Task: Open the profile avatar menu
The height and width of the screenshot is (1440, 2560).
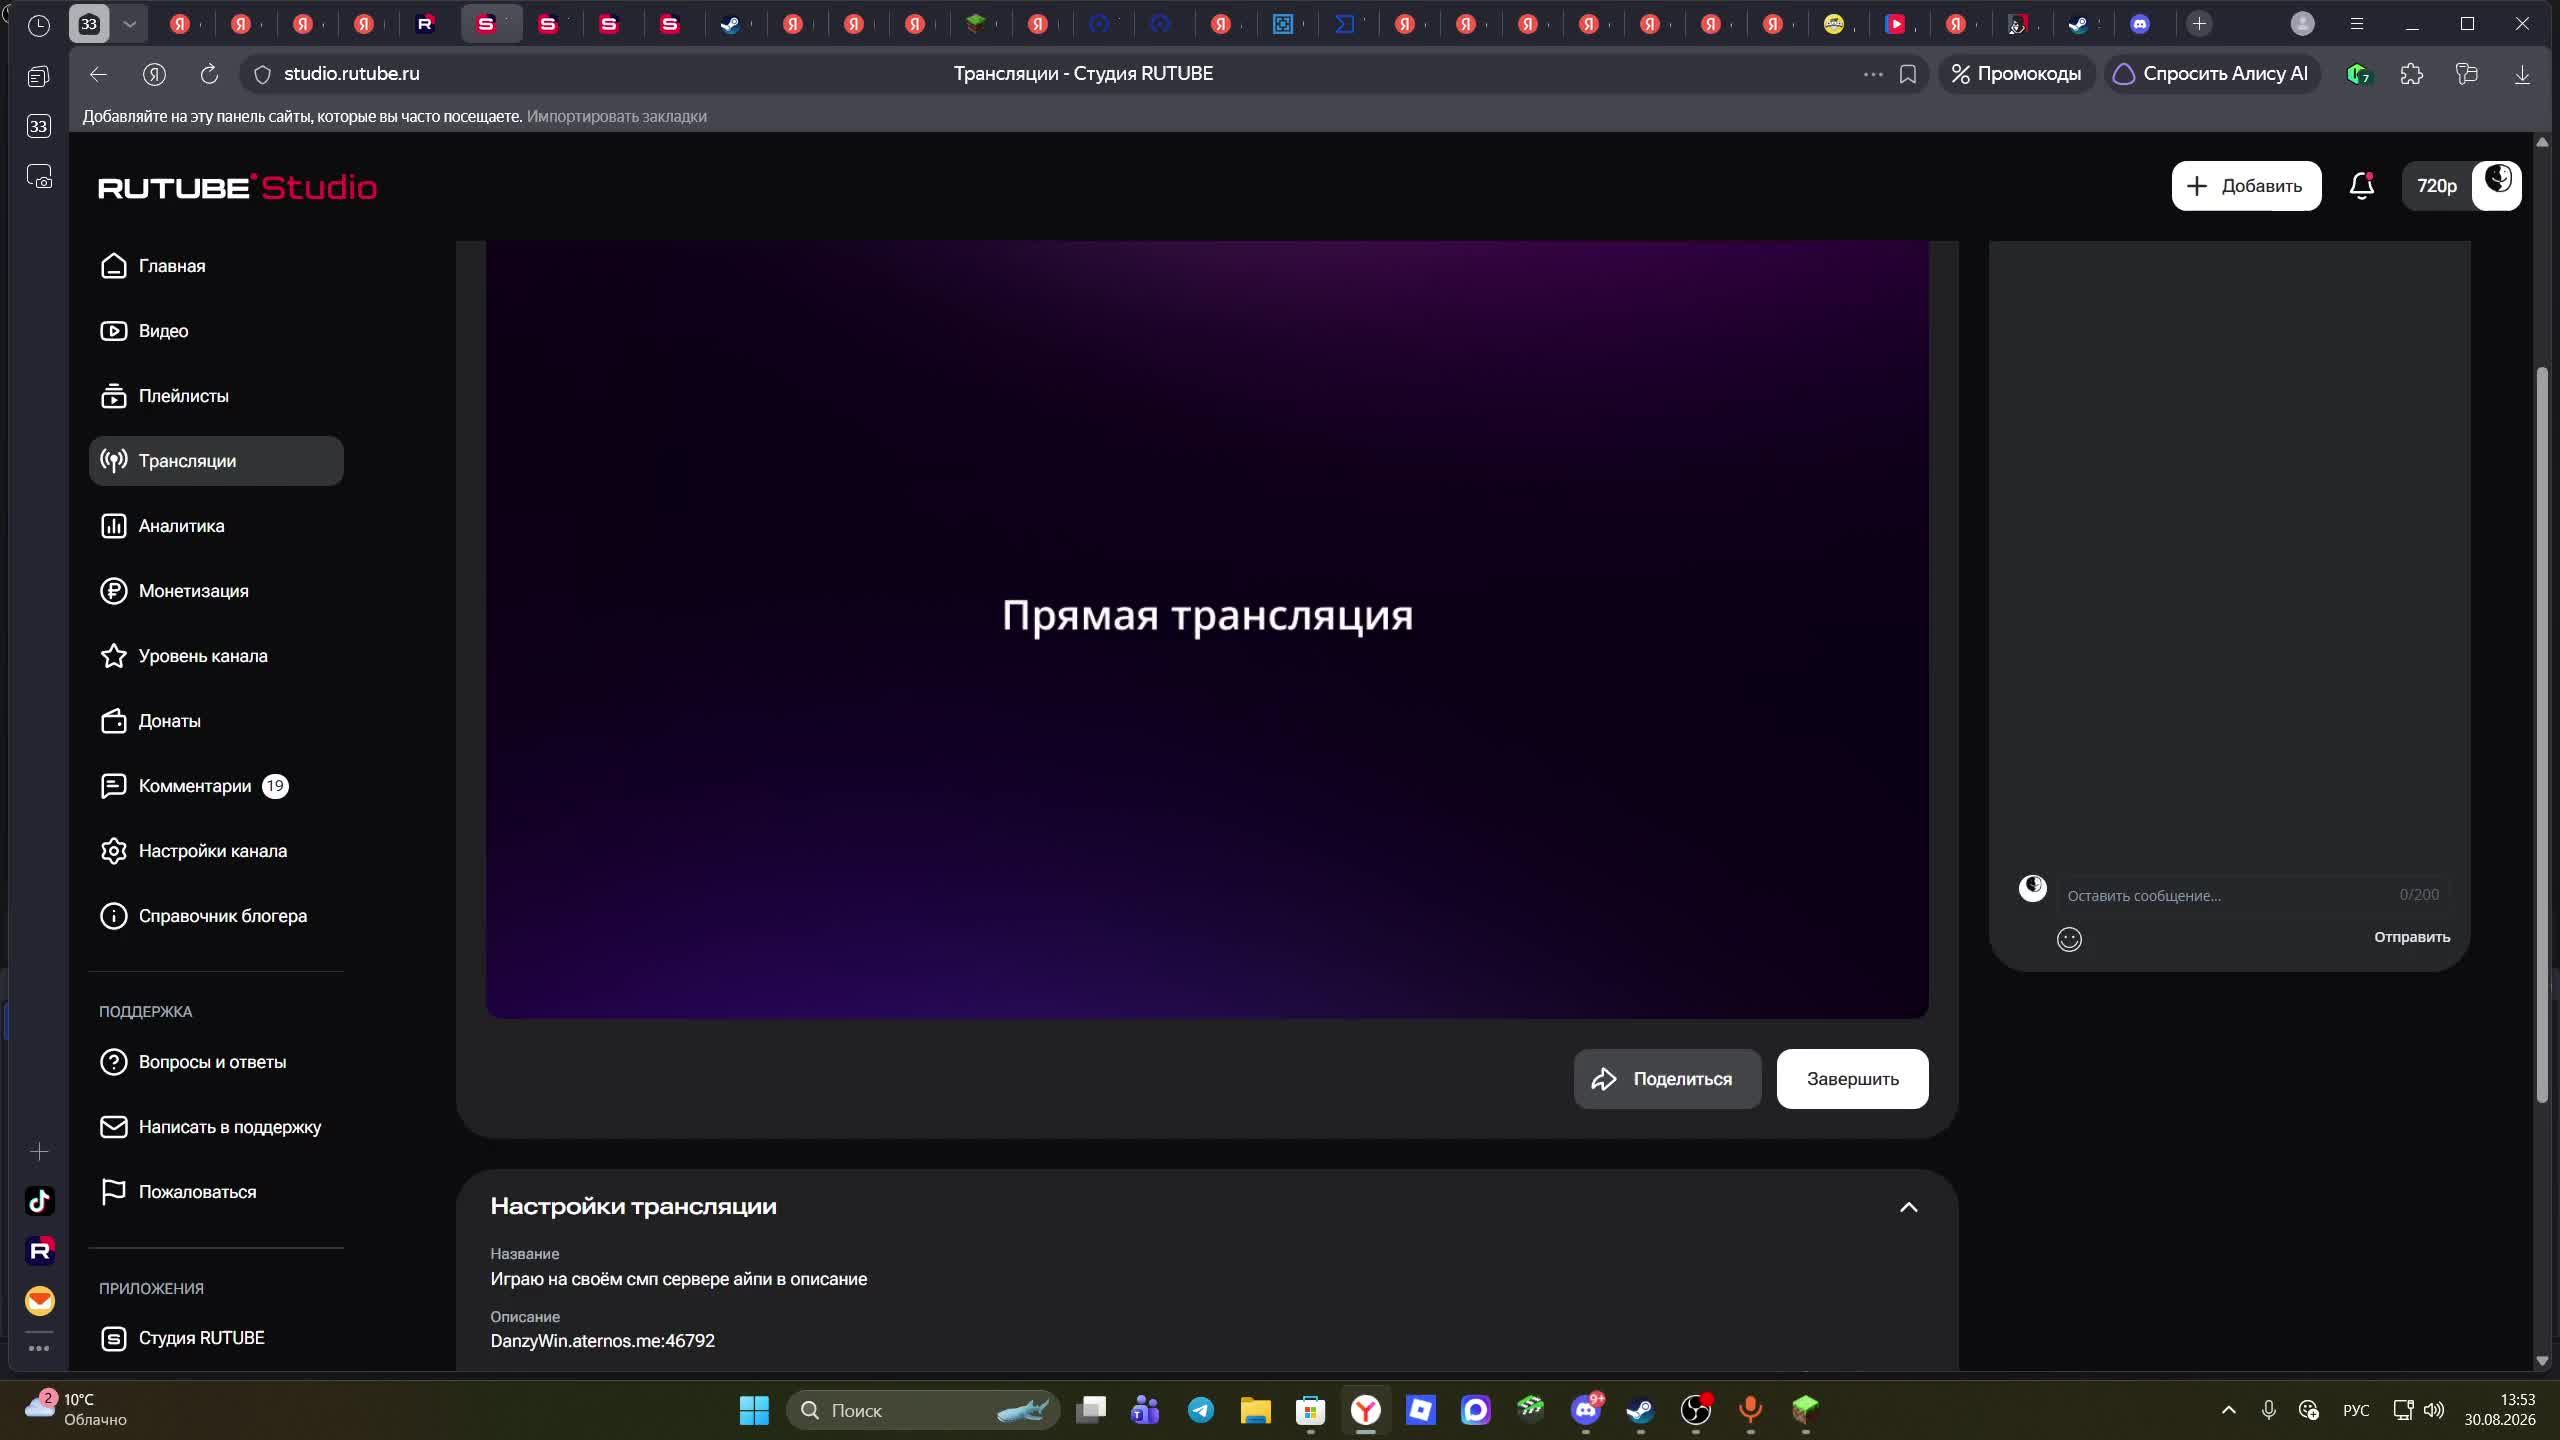Action: 2497,185
